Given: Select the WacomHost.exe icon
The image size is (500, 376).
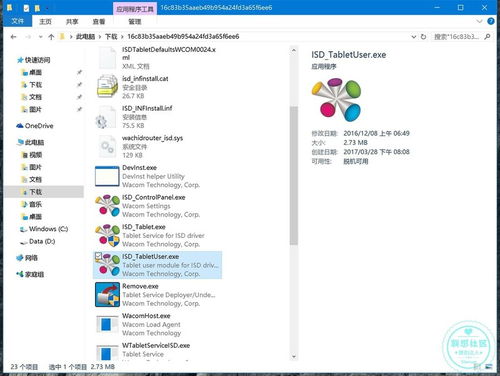Looking at the screenshot, I should pyautogui.click(x=107, y=324).
